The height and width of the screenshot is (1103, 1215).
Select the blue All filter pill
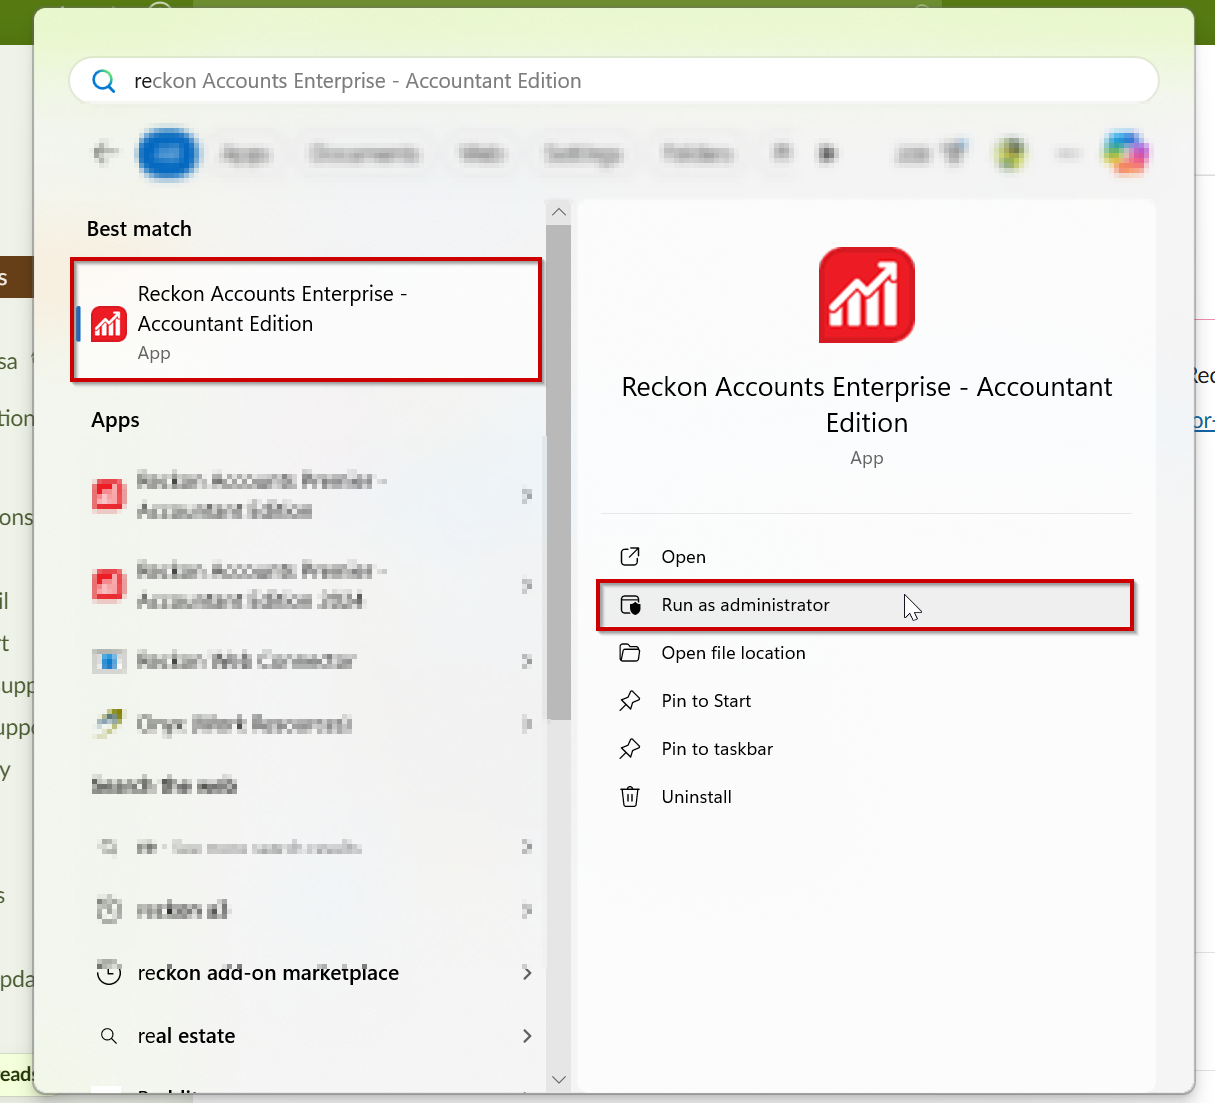pyautogui.click(x=168, y=153)
